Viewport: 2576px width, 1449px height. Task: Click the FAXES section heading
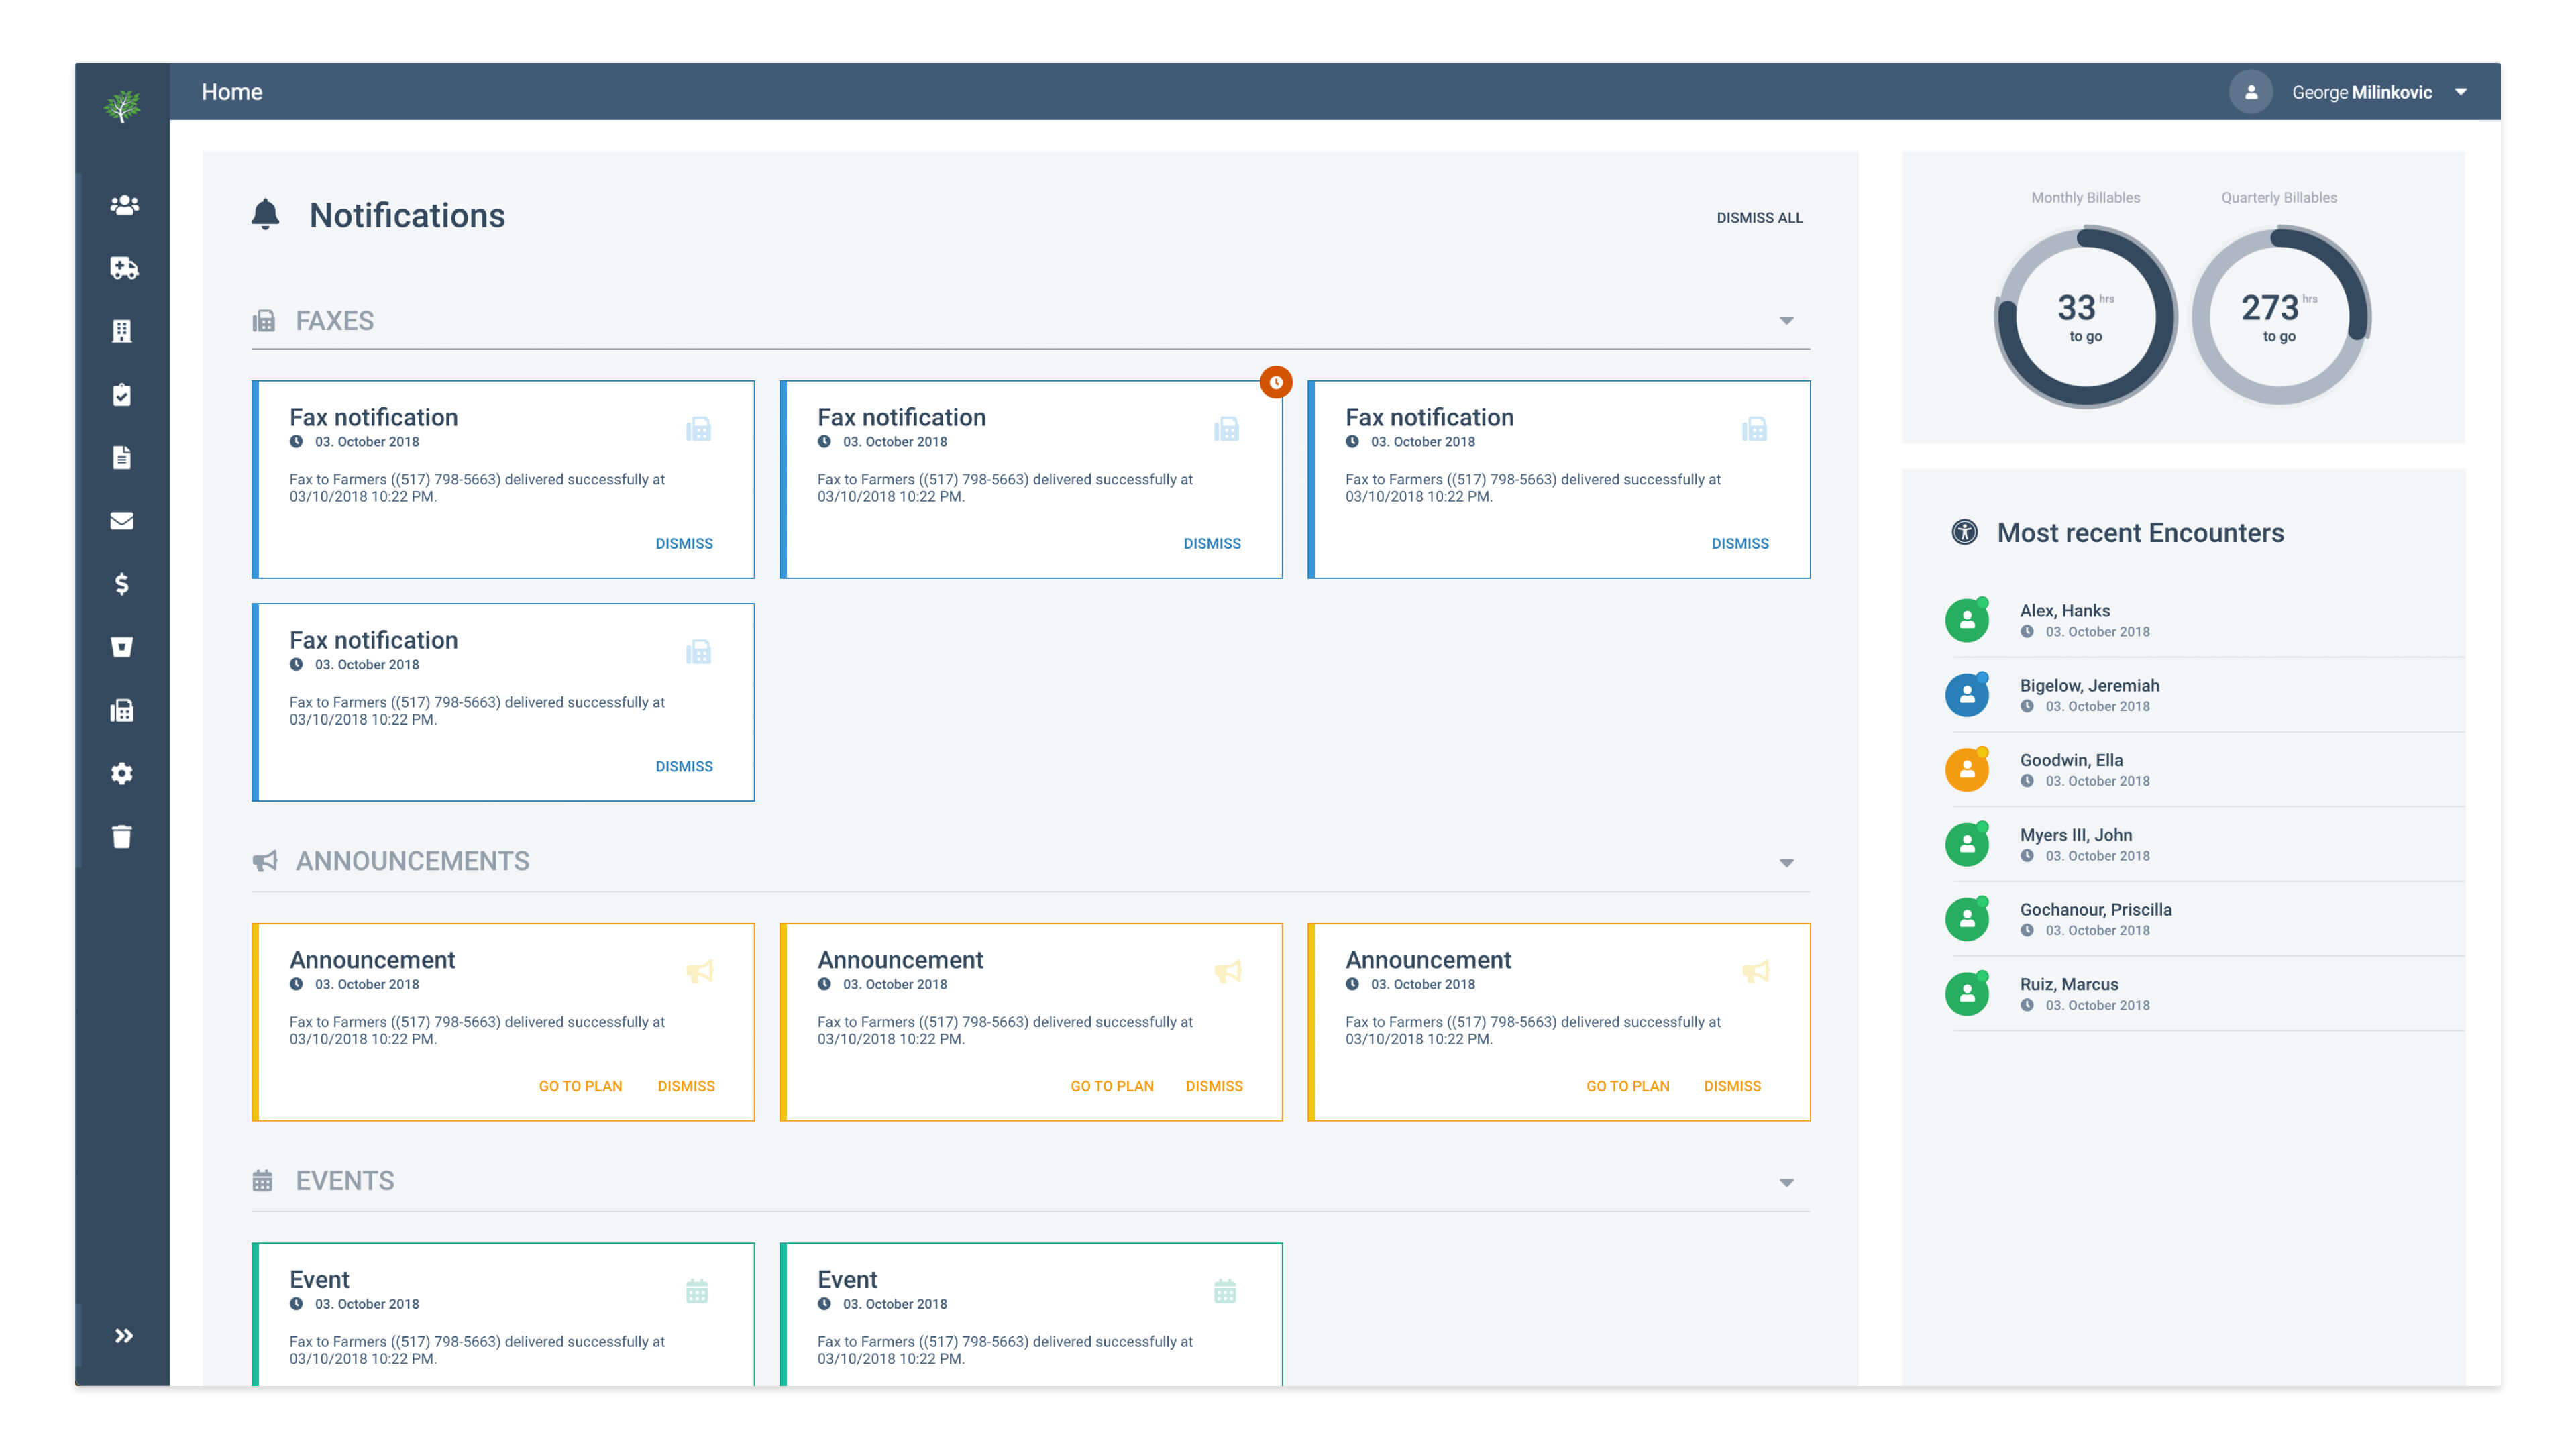335,321
